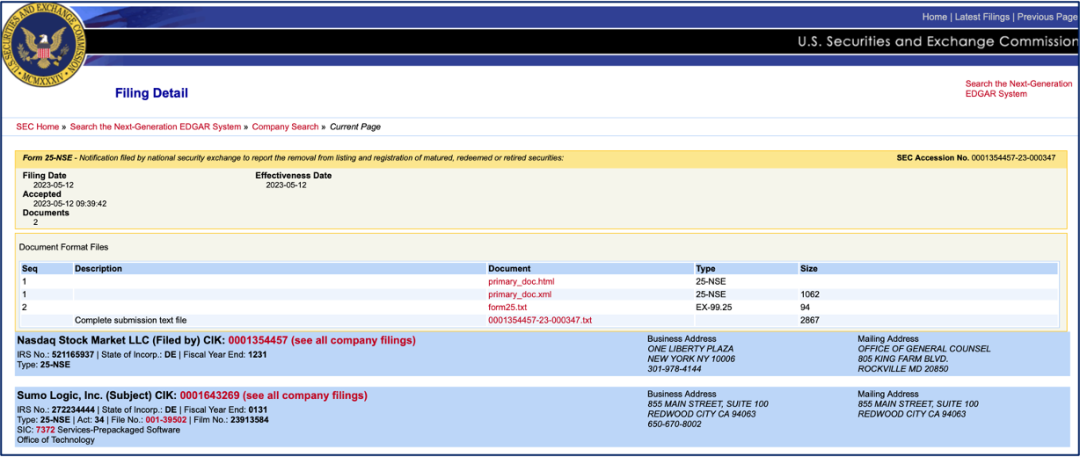
Task: Open primary_doc.html document
Action: pyautogui.click(x=521, y=282)
